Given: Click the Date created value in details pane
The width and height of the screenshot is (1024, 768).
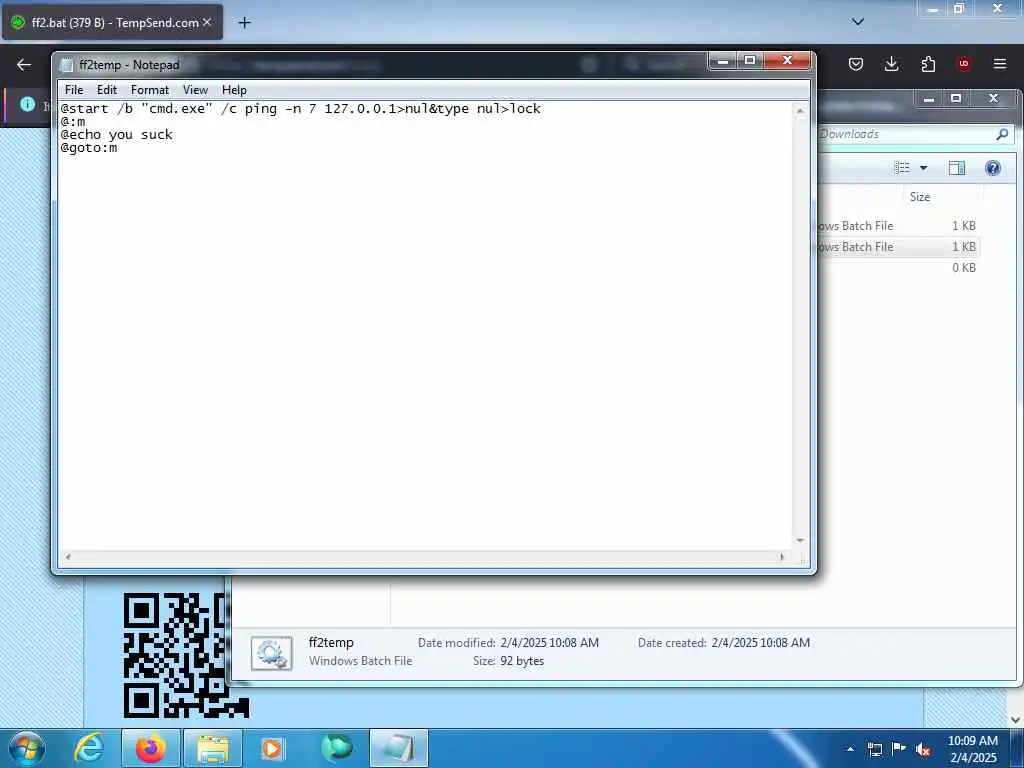Looking at the screenshot, I should [x=760, y=643].
